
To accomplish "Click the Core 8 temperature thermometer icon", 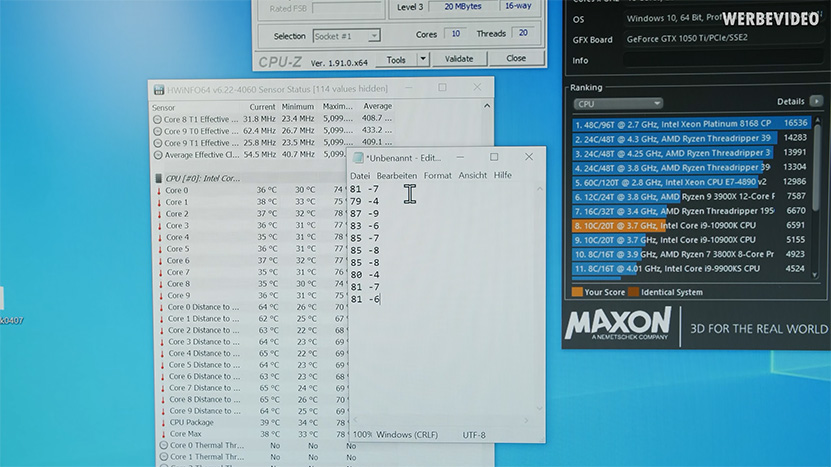I will click(x=161, y=284).
